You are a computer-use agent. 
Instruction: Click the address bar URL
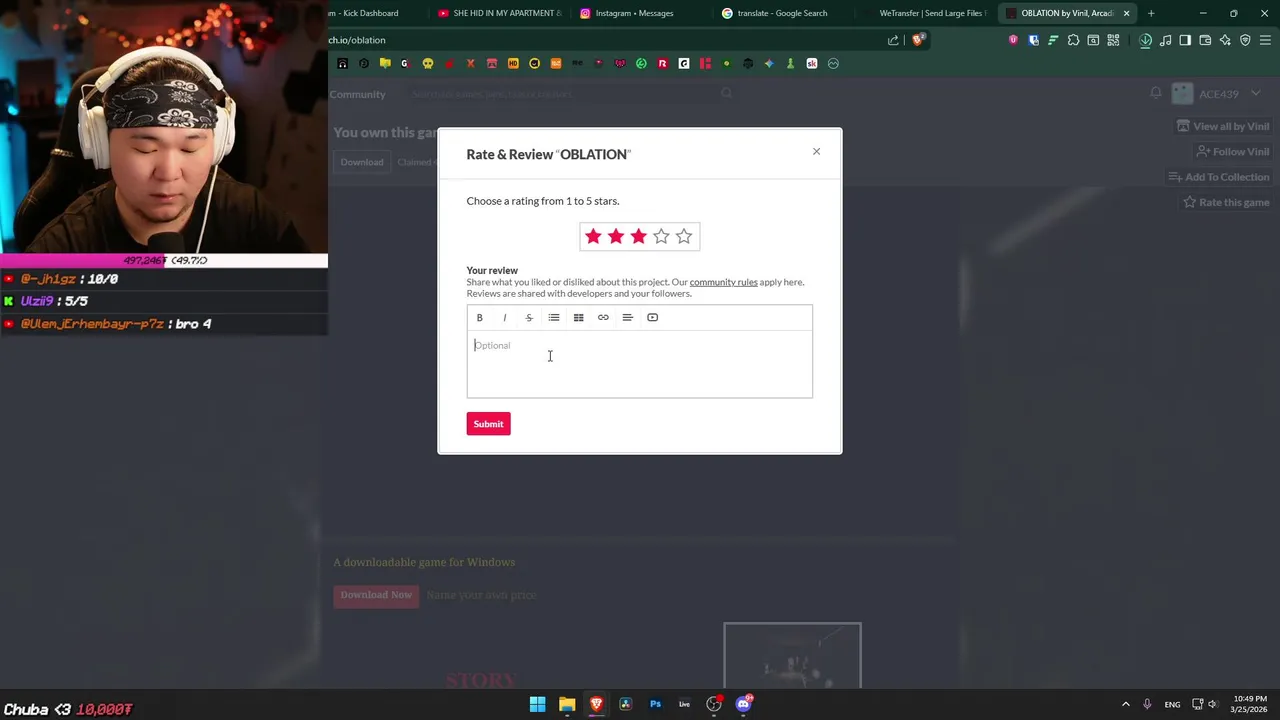(357, 40)
